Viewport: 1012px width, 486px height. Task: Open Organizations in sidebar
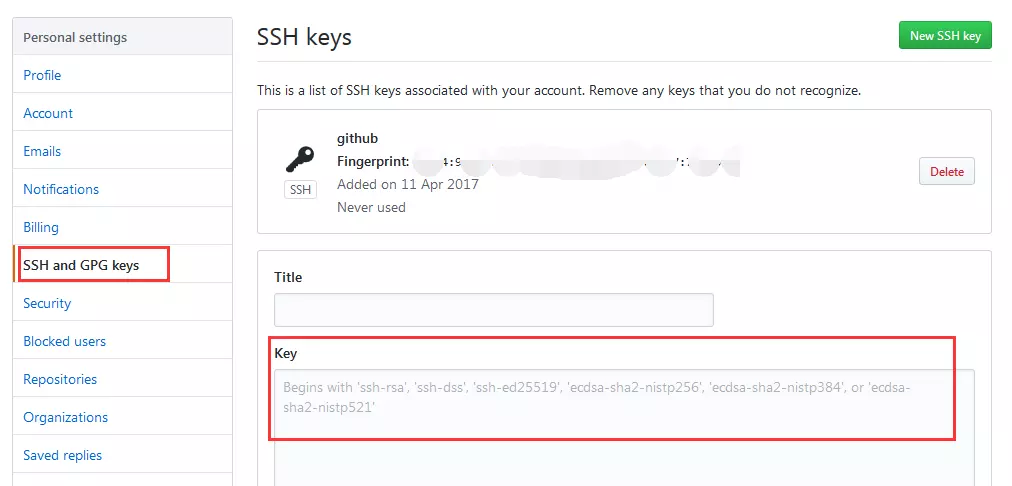[x=66, y=418]
